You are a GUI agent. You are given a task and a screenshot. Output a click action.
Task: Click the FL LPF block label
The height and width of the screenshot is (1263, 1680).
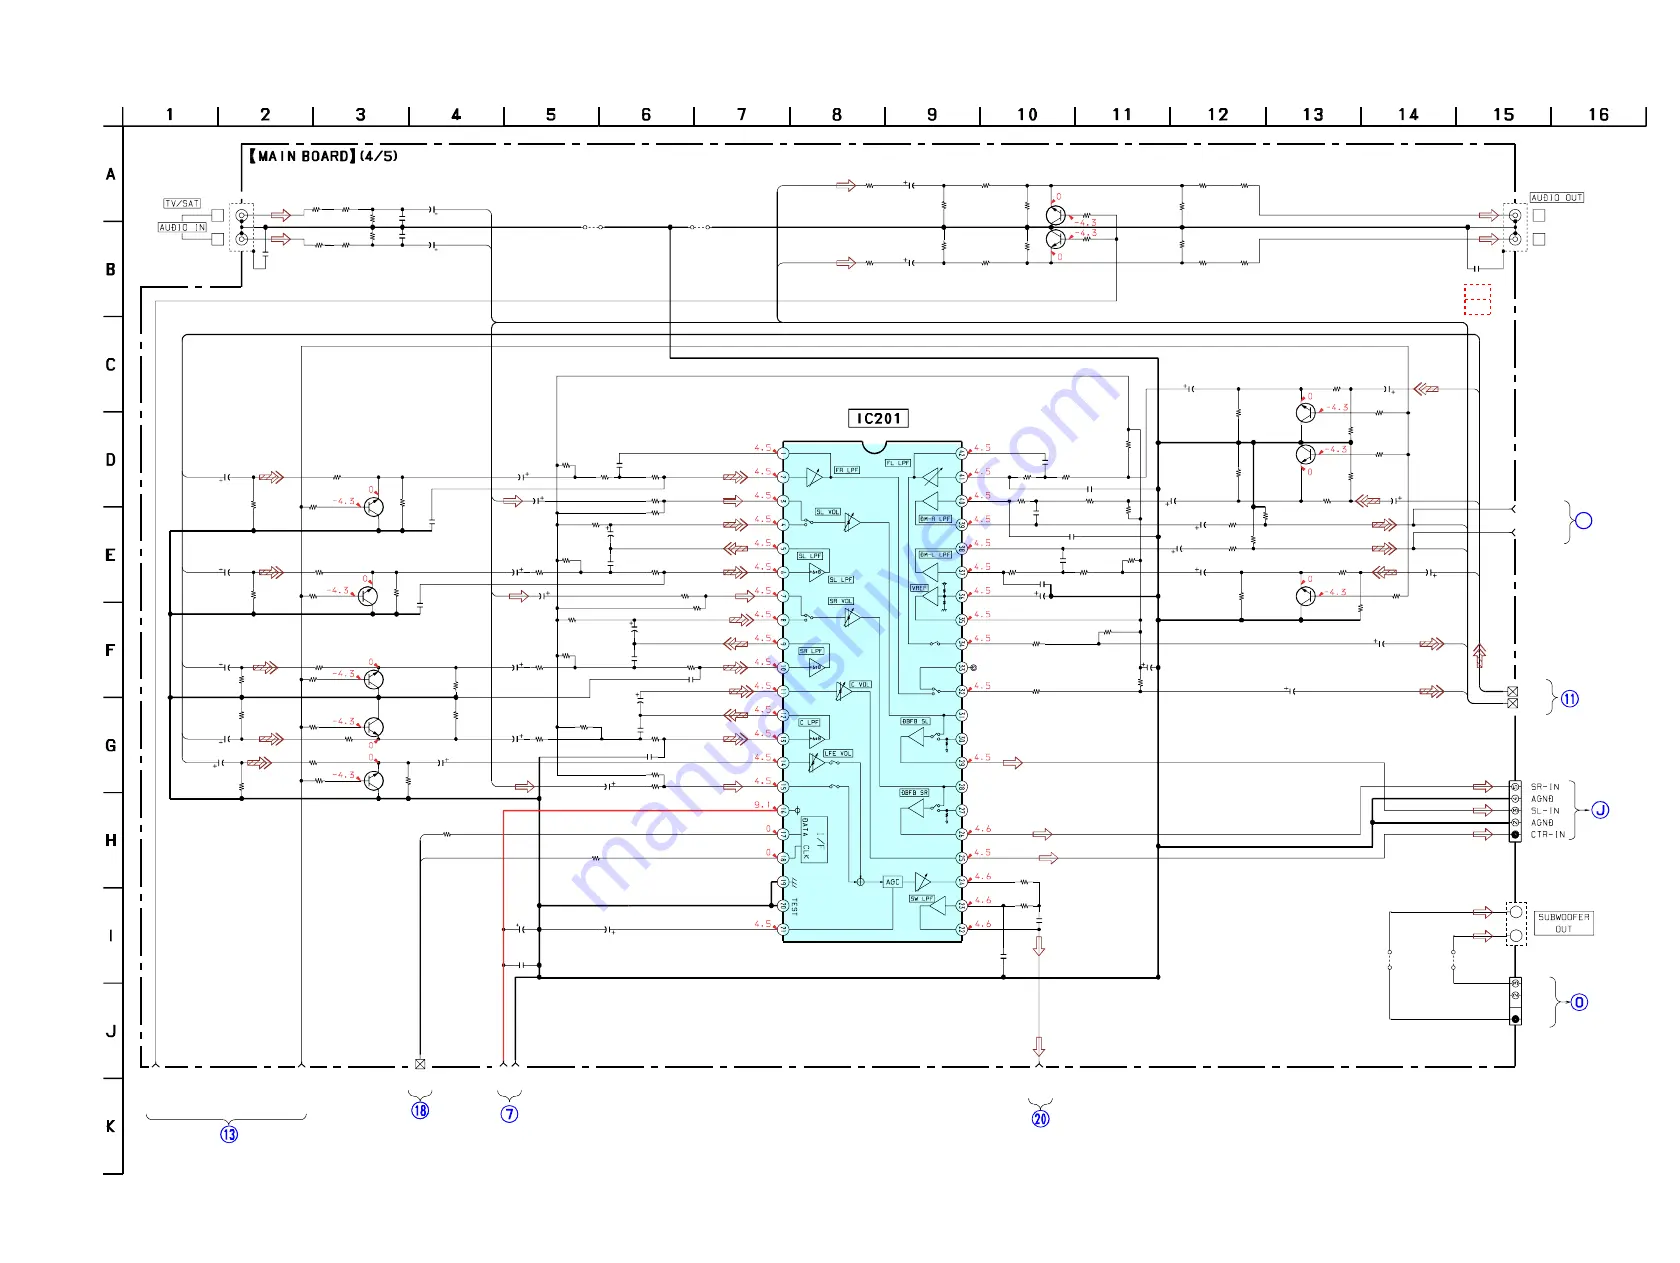pyautogui.click(x=898, y=463)
